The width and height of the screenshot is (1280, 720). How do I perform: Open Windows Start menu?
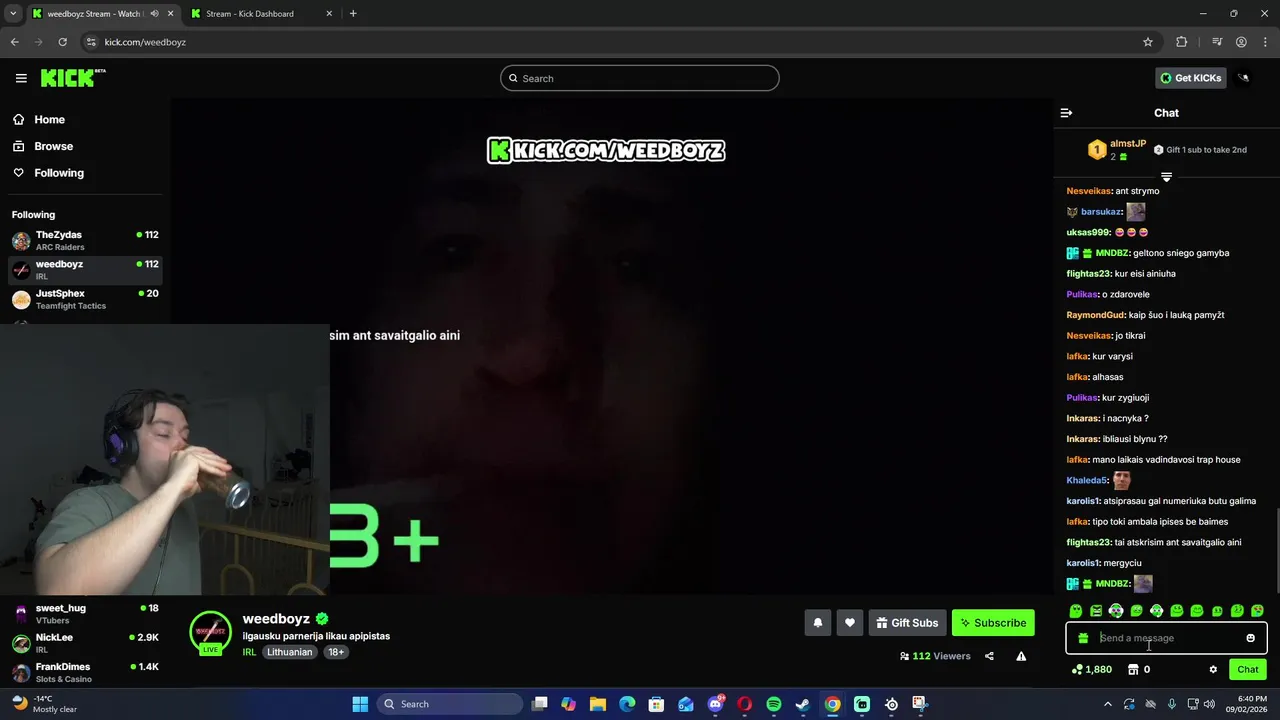click(360, 704)
